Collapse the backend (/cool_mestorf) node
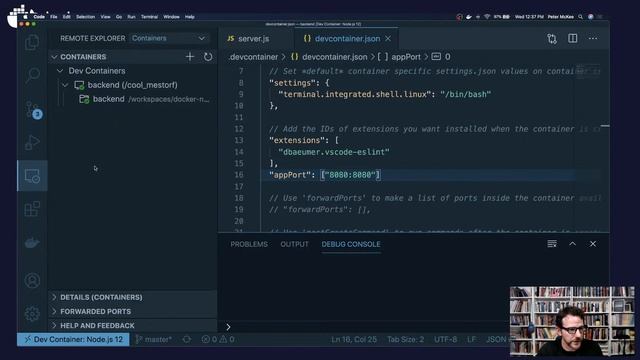Viewport: 640px width, 360px height. point(65,85)
